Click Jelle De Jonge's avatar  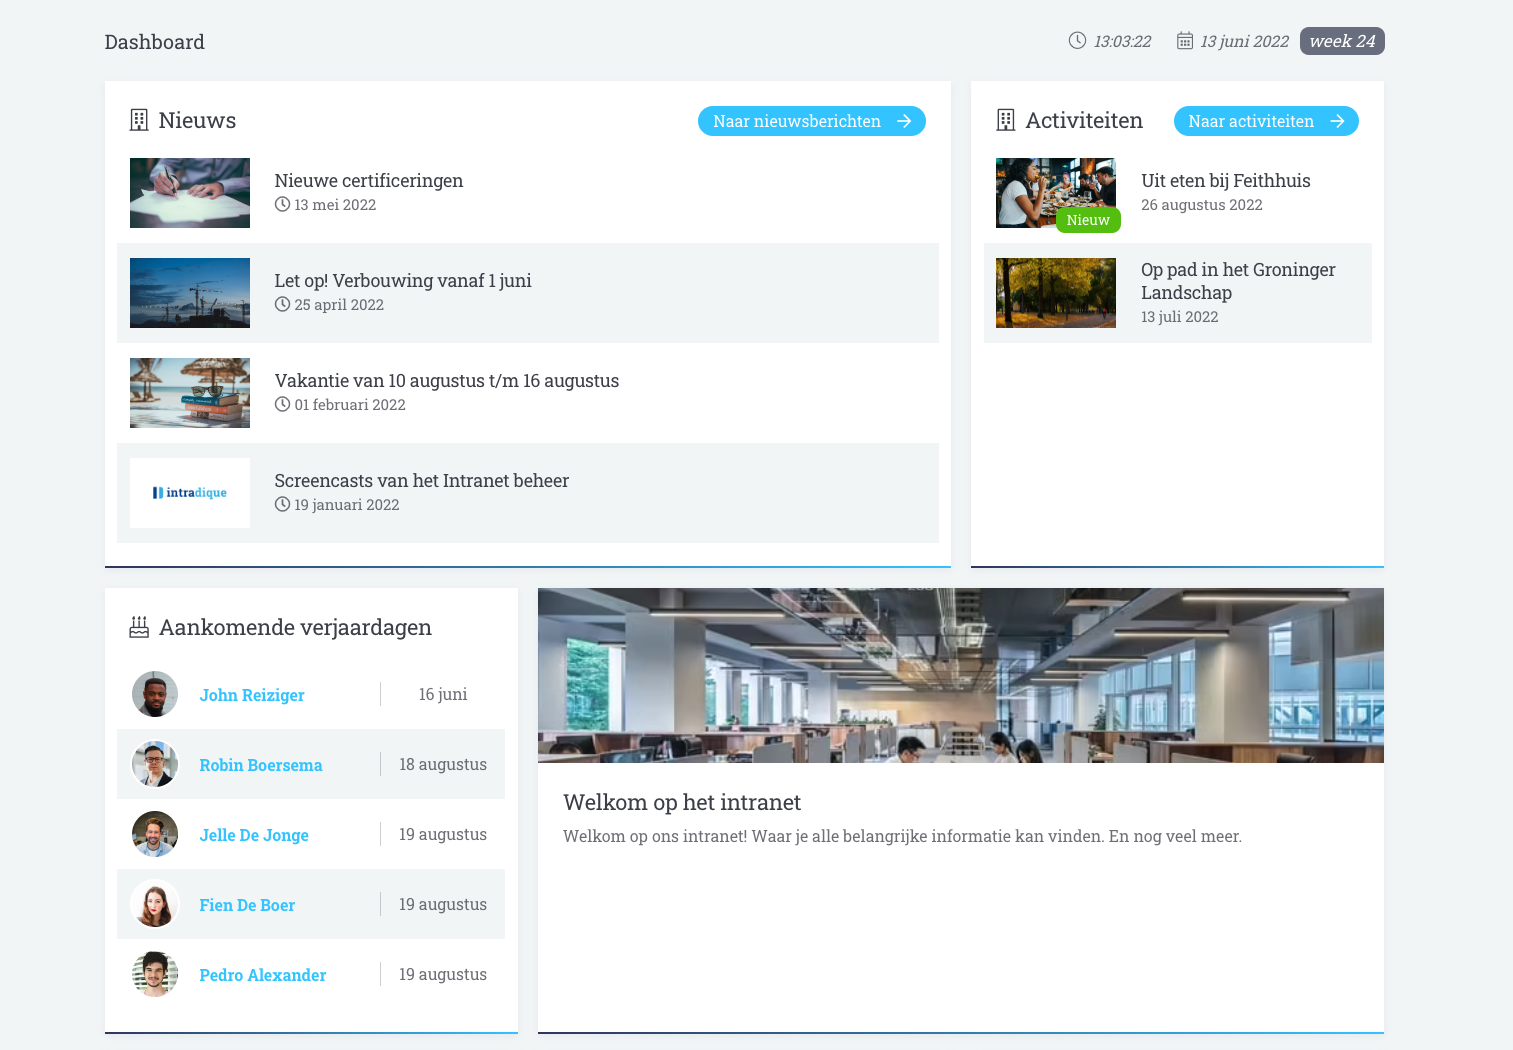(155, 834)
